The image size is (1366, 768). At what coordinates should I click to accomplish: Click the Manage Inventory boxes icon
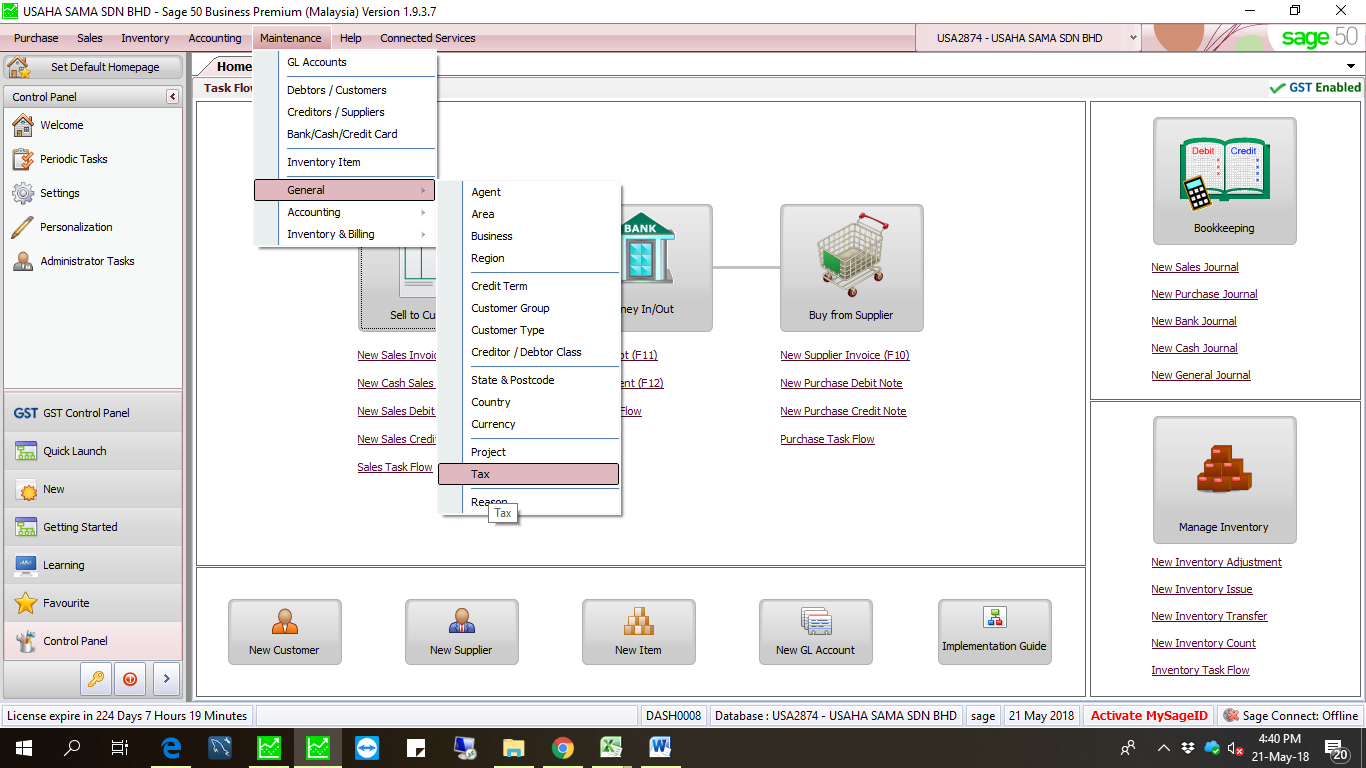pos(1224,480)
